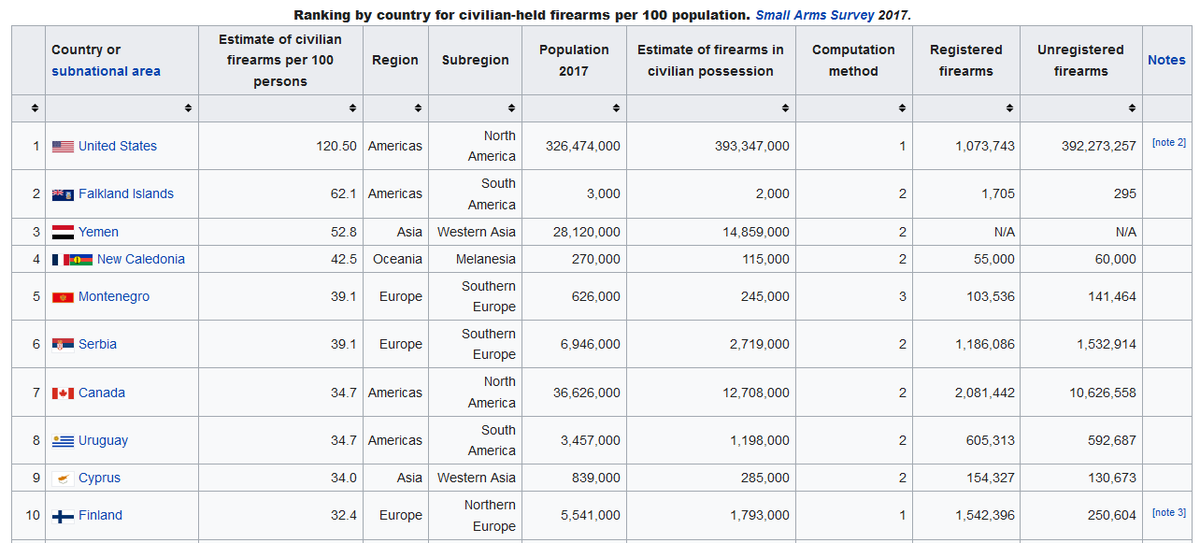This screenshot has width=1200, height=543.
Task: Sort by firearms in civilian possession column
Action: [784, 108]
